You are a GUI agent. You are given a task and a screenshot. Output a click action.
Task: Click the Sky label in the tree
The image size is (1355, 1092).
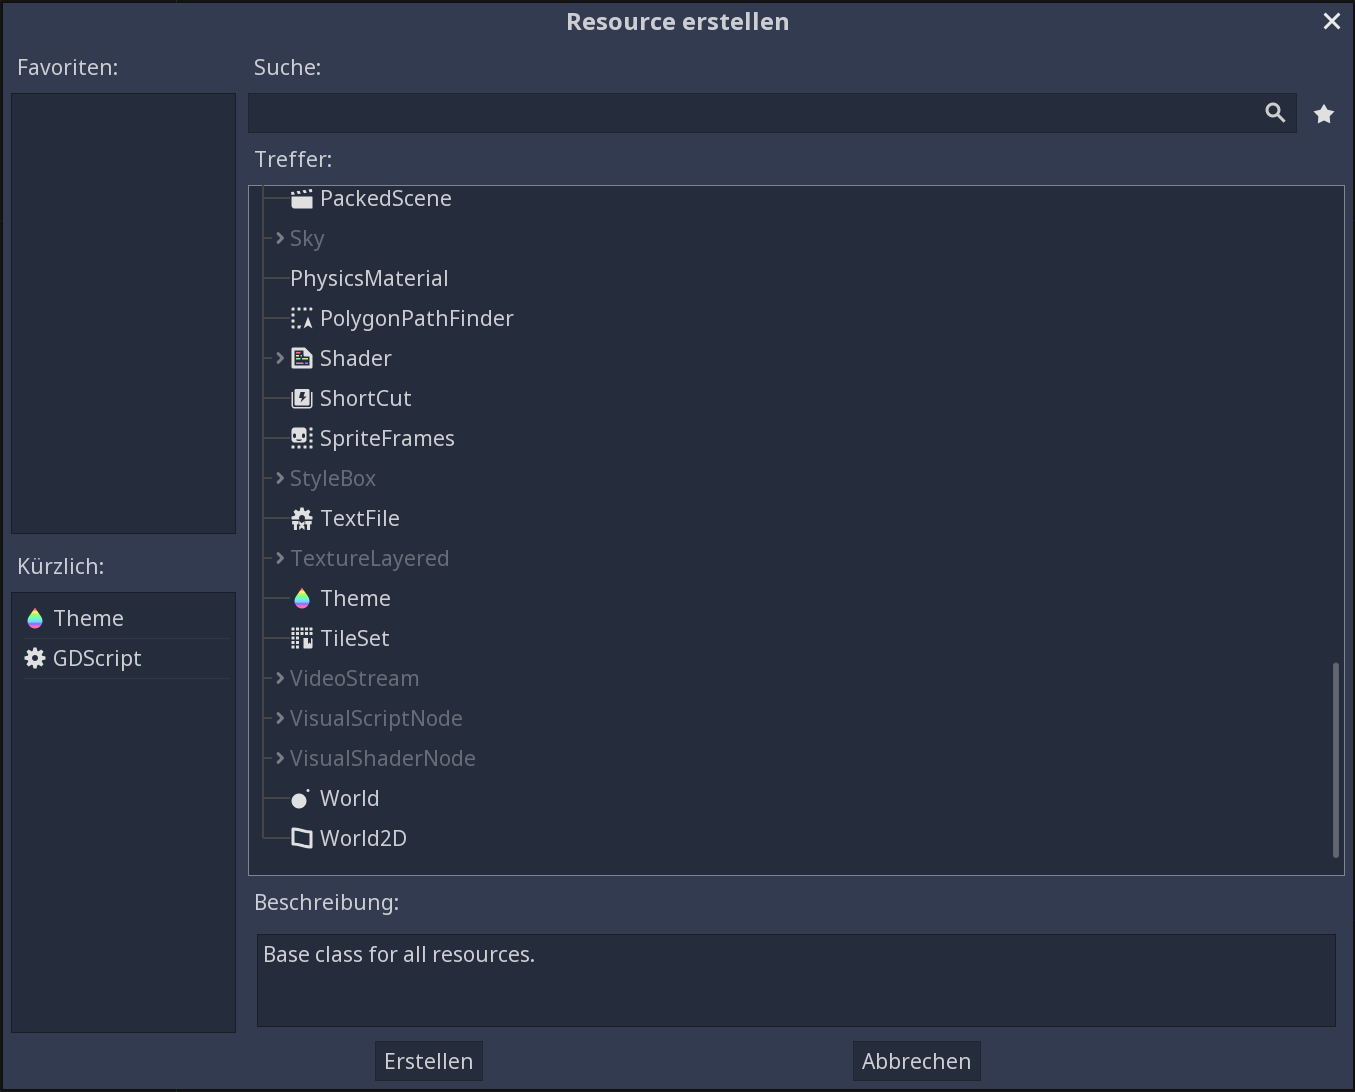pos(307,238)
